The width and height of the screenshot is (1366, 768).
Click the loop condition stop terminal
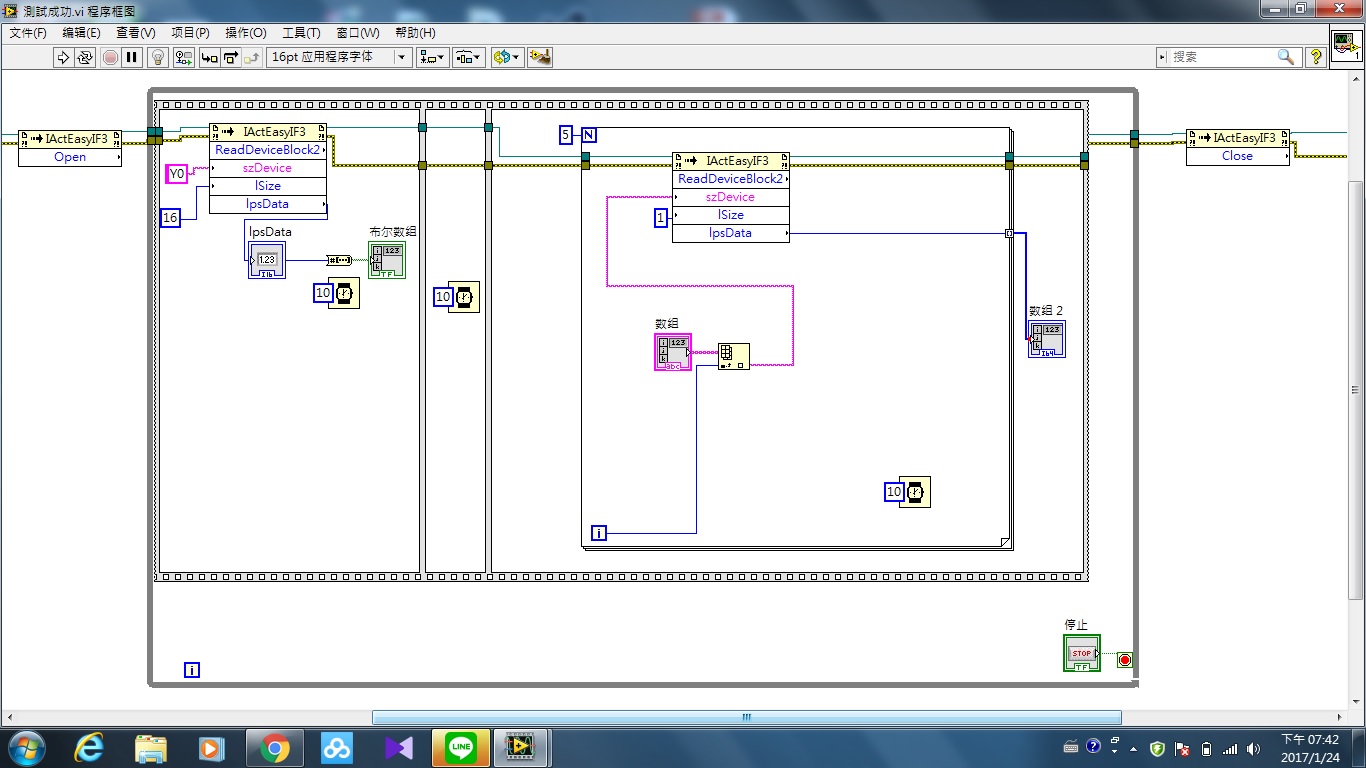(1124, 660)
